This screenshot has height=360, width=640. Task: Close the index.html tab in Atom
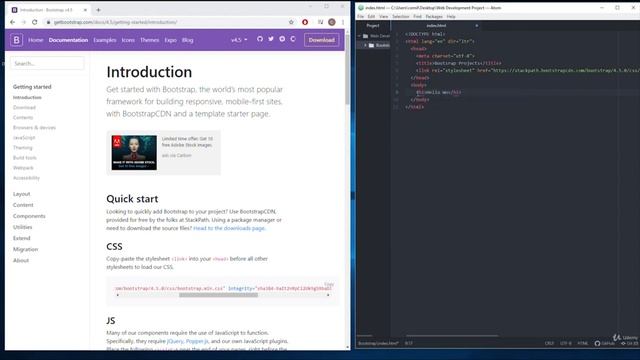click(x=476, y=26)
